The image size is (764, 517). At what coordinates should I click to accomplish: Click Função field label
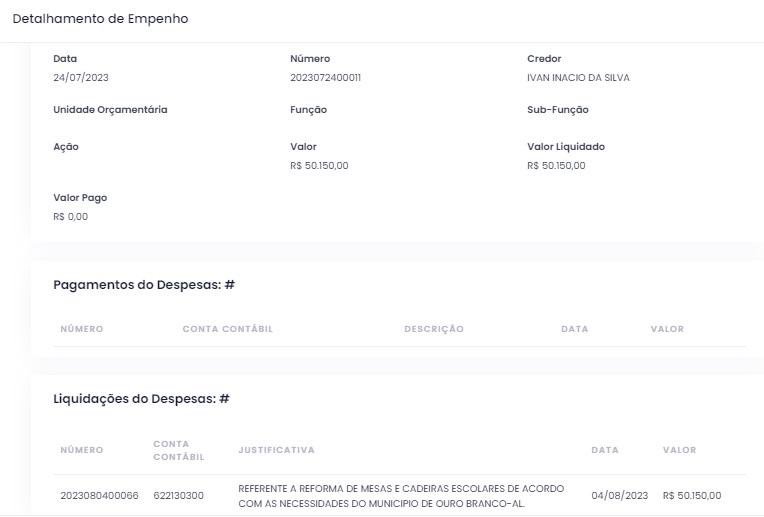click(x=308, y=110)
